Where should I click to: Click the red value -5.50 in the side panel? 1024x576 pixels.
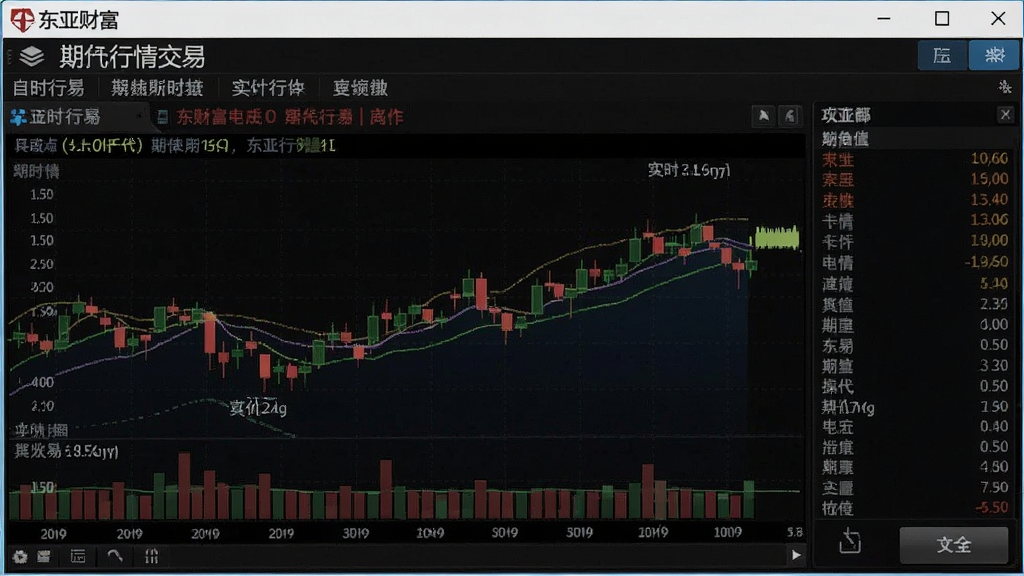tap(991, 507)
